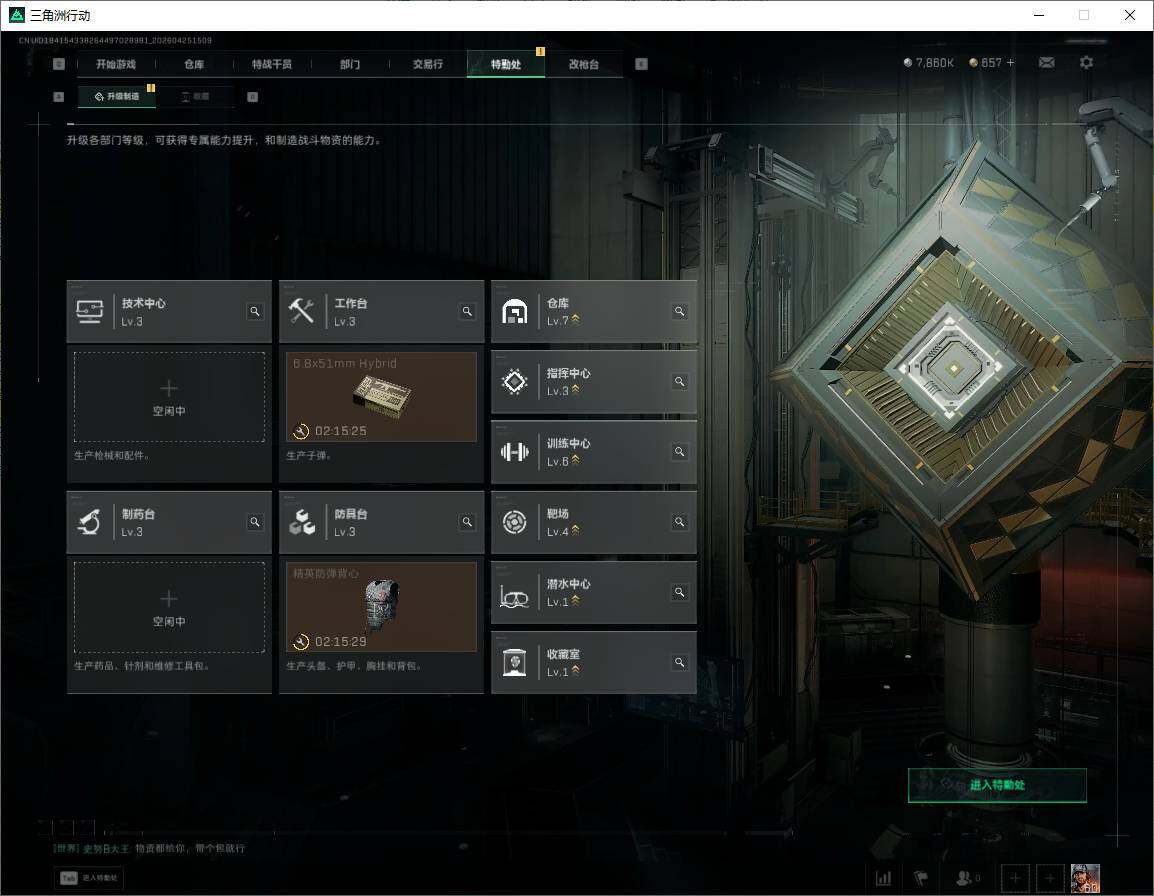Select the sub-tab next to 升级制造
Viewport: 1154px width, 896px height.
pyautogui.click(x=196, y=96)
